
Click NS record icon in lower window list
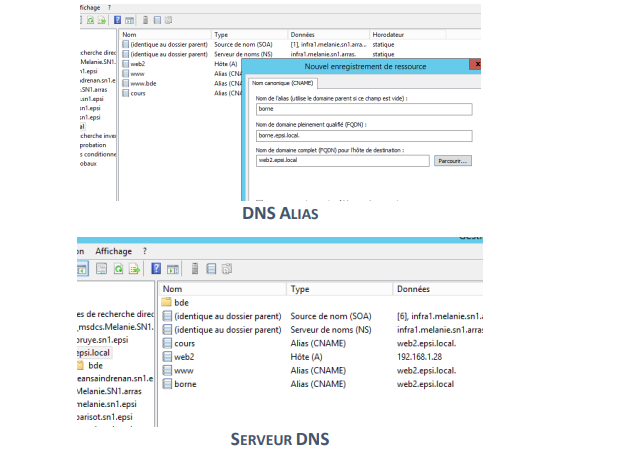[167, 329]
